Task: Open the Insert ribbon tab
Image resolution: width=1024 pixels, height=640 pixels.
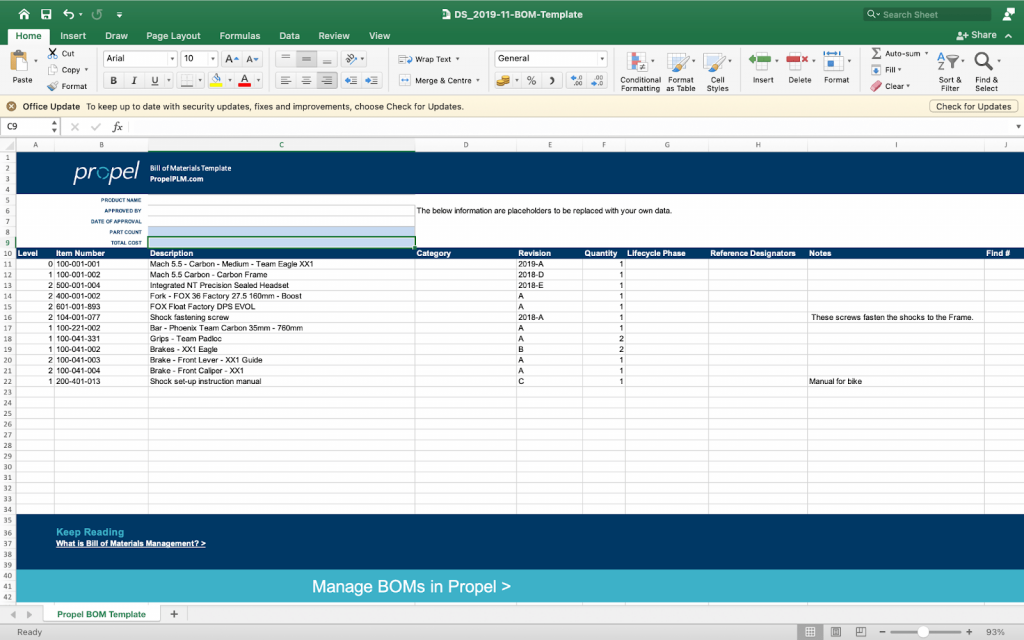Action: point(73,36)
